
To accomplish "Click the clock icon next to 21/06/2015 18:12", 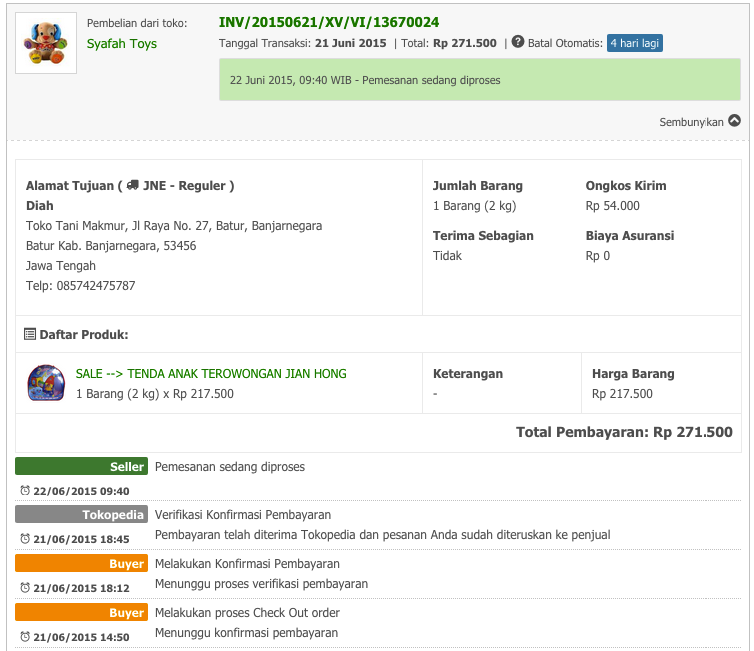I will pyautogui.click(x=25, y=588).
